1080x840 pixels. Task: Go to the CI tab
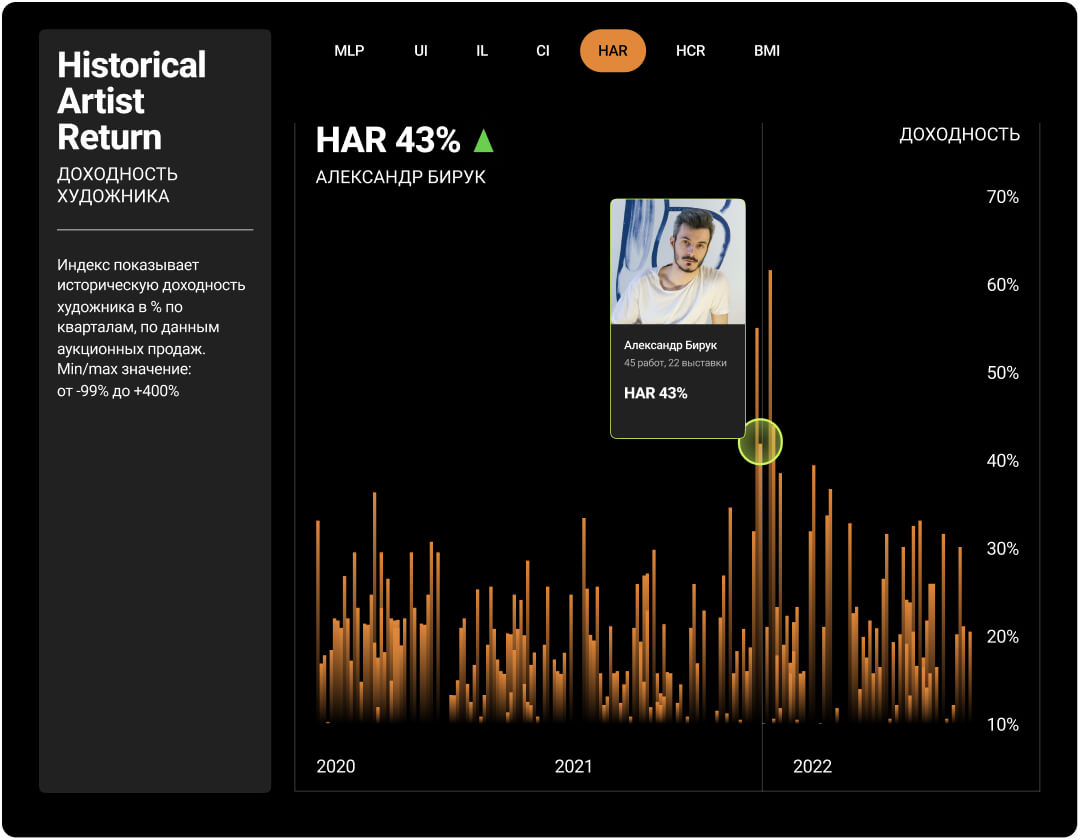point(543,51)
